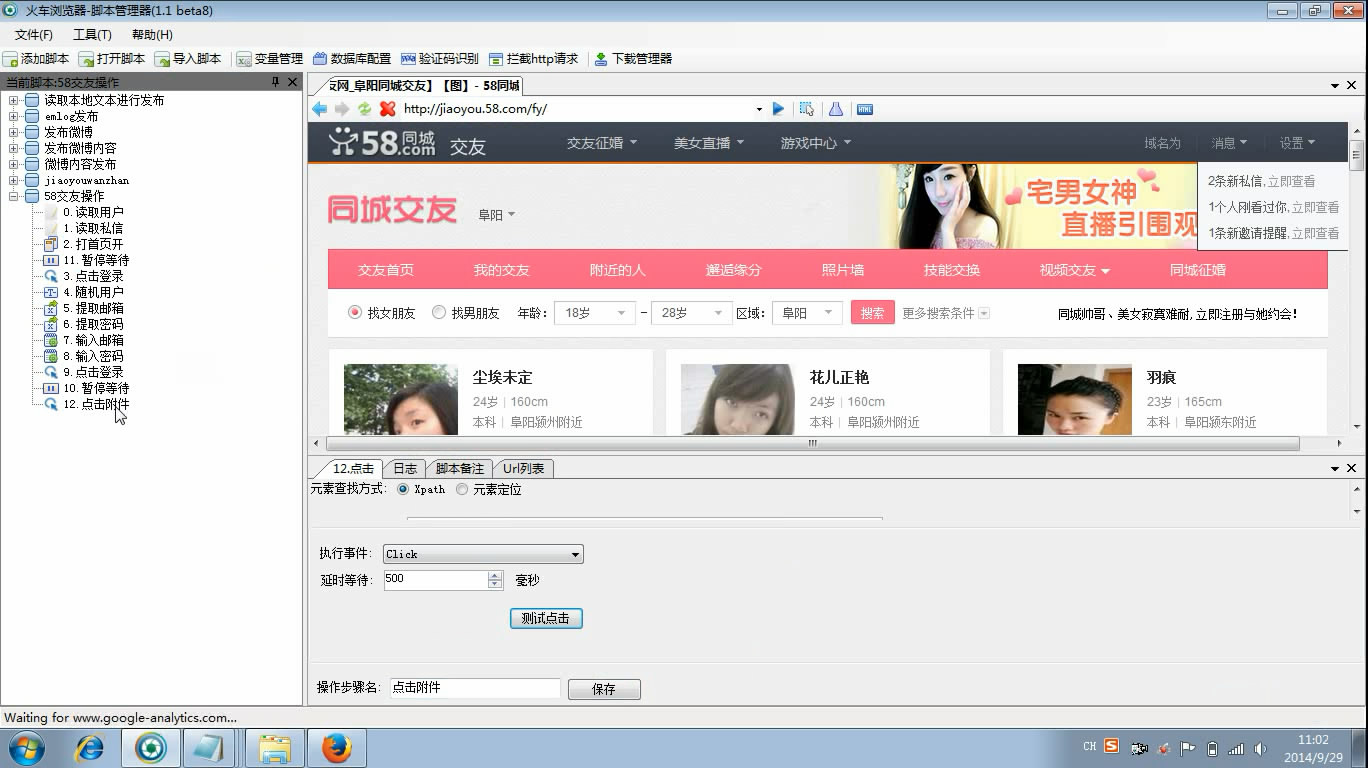The image size is (1368, 768).
Task: Open 变量管理 variable manager
Action: 269,59
